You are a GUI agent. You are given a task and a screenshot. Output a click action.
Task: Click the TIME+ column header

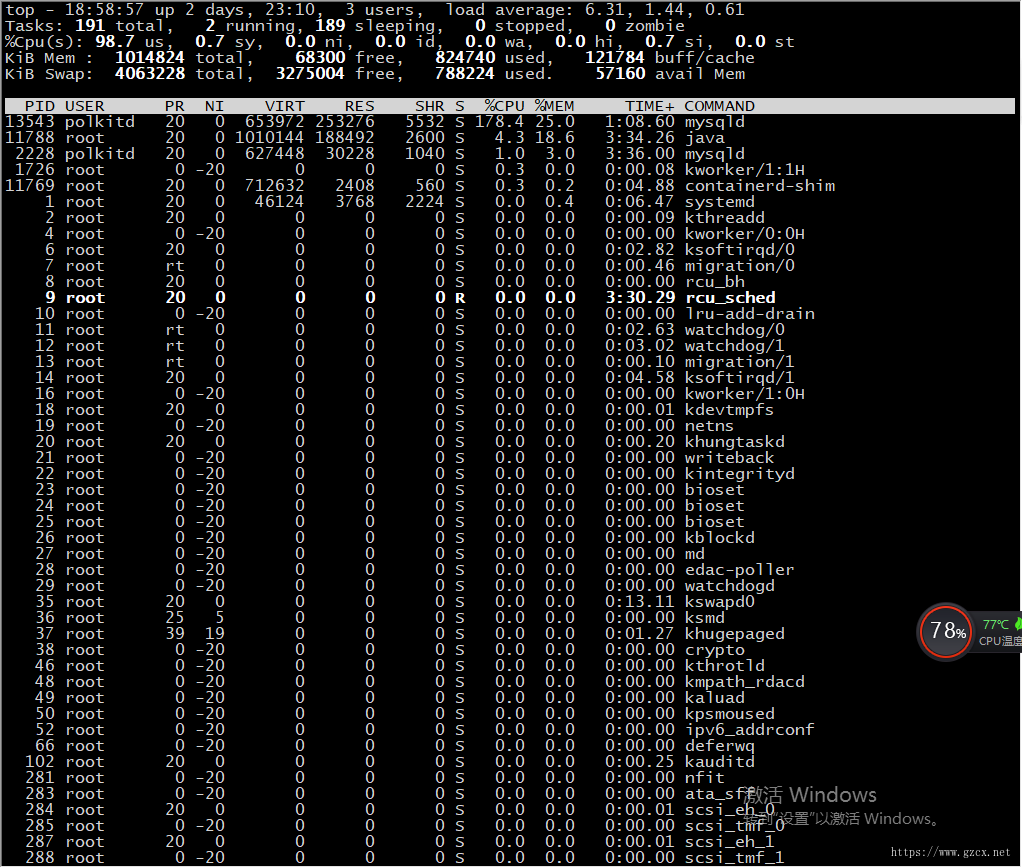650,106
